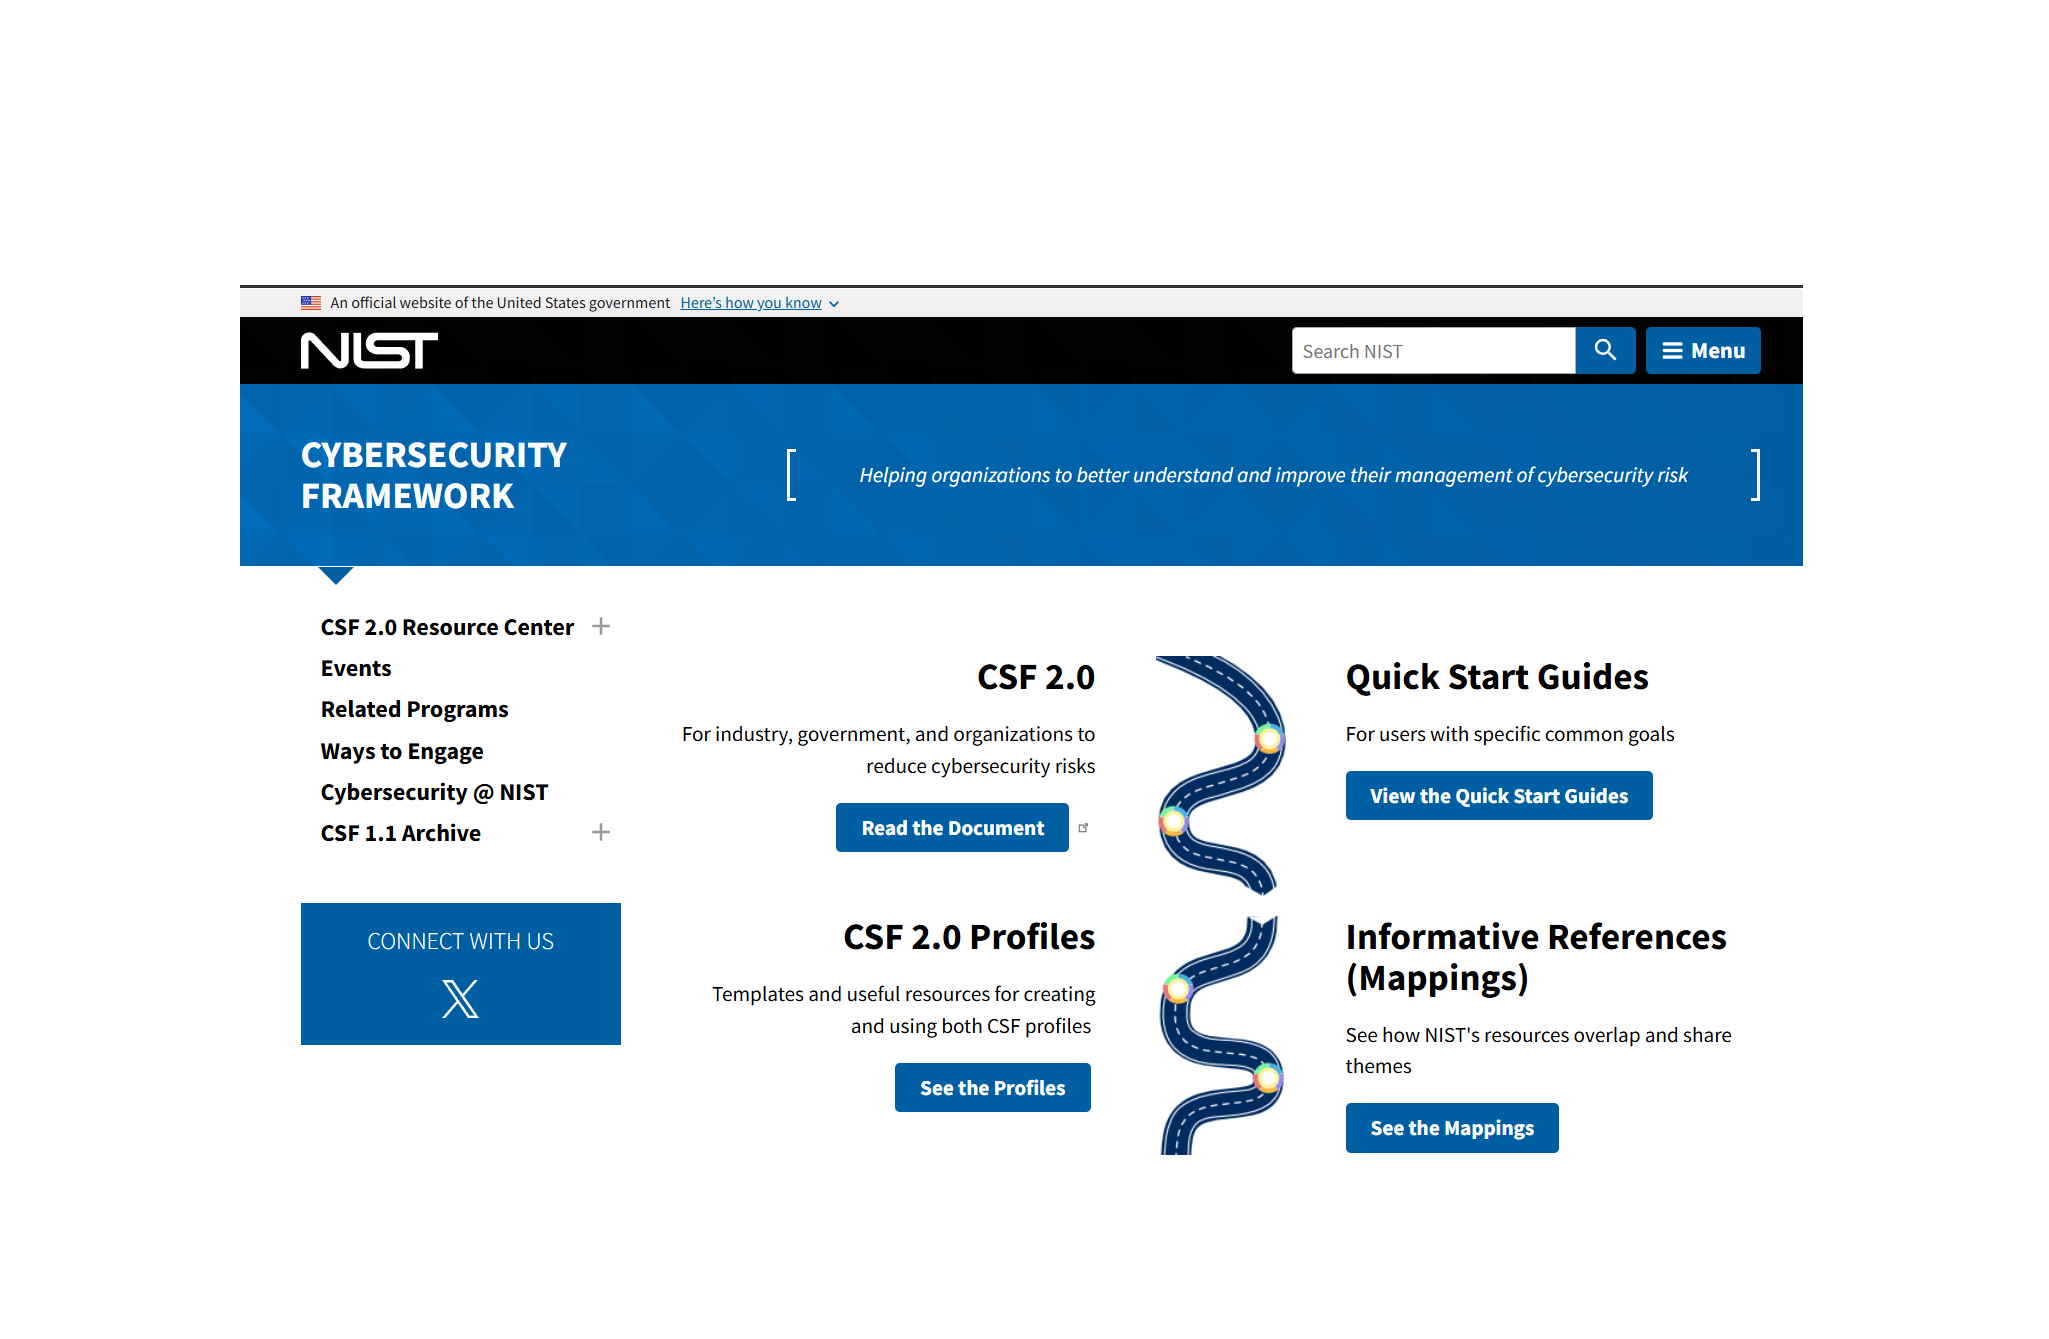This screenshot has height=1339, width=2049.
Task: Click the expand icon next to CSF 1.1 Archive
Action: coord(601,832)
